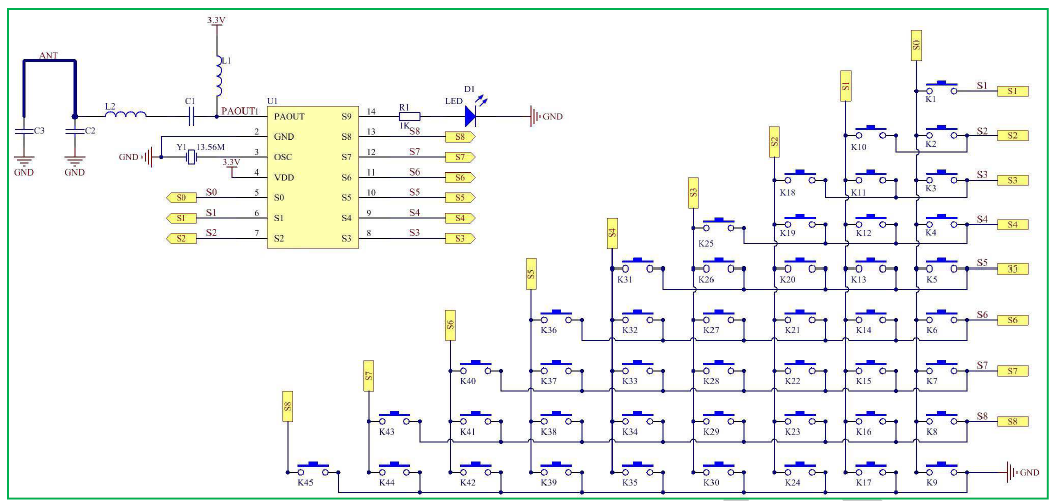Image resolution: width=1060 pixels, height=501 pixels.
Task: Select the VDD pin label inside U1
Action: coord(284,177)
